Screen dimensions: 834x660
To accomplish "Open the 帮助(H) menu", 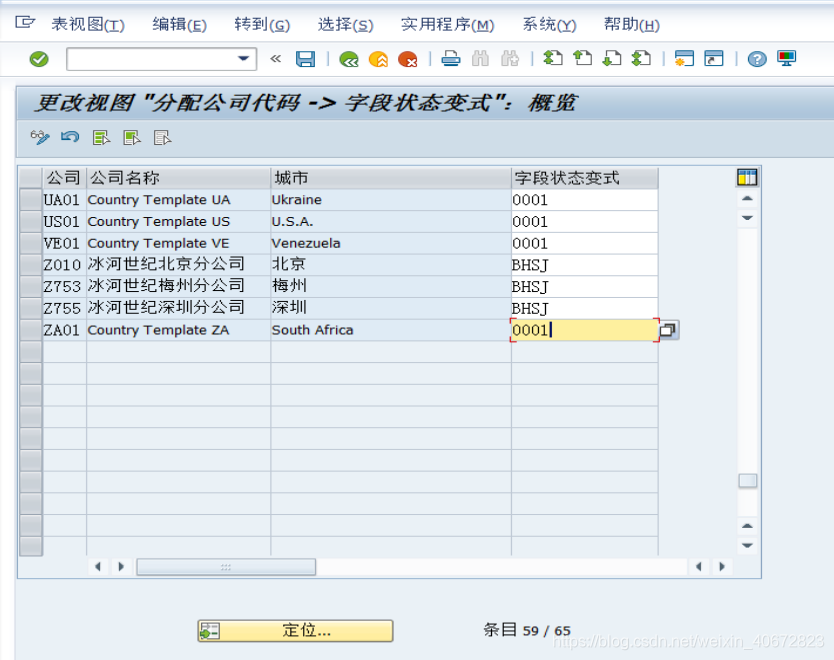I will pos(632,24).
